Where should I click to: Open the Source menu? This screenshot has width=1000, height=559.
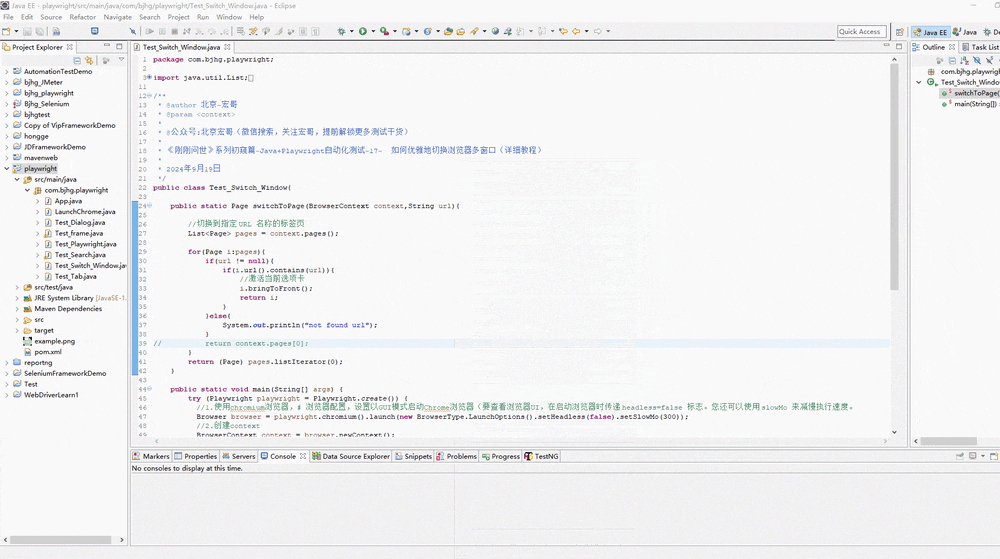pos(51,17)
